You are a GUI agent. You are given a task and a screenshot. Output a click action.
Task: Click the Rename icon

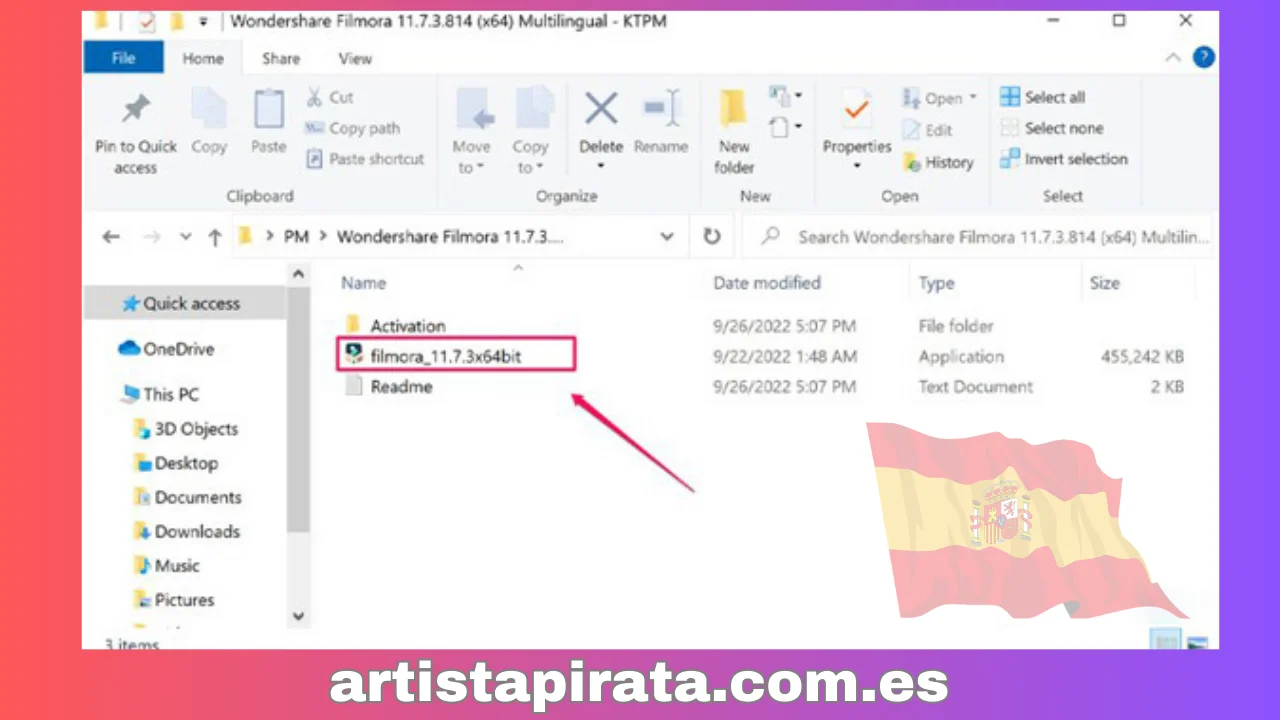tap(661, 107)
